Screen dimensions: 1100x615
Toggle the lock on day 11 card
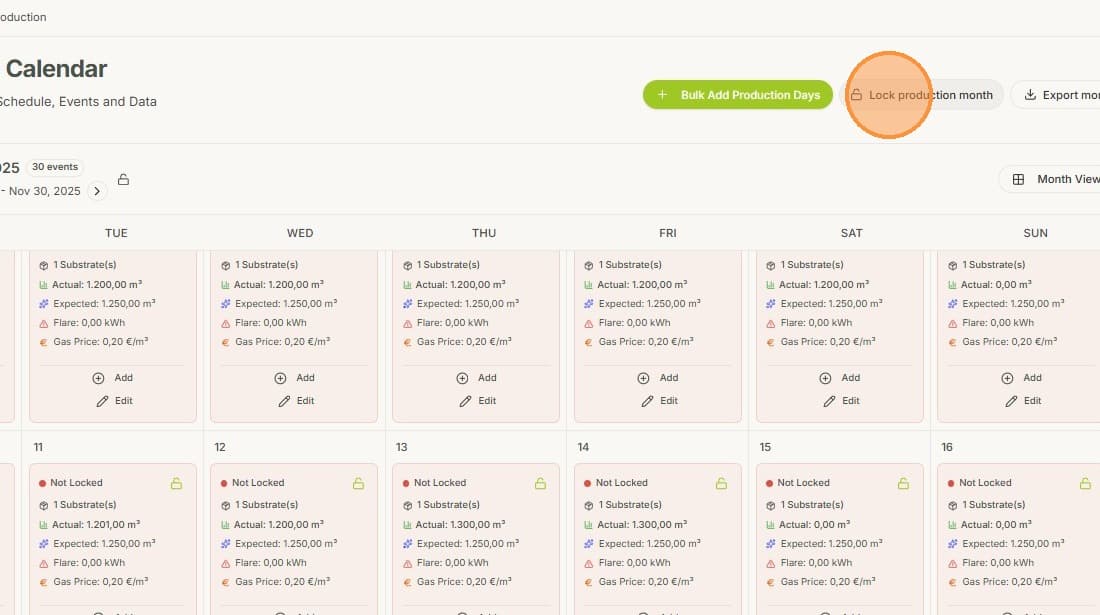(x=176, y=483)
